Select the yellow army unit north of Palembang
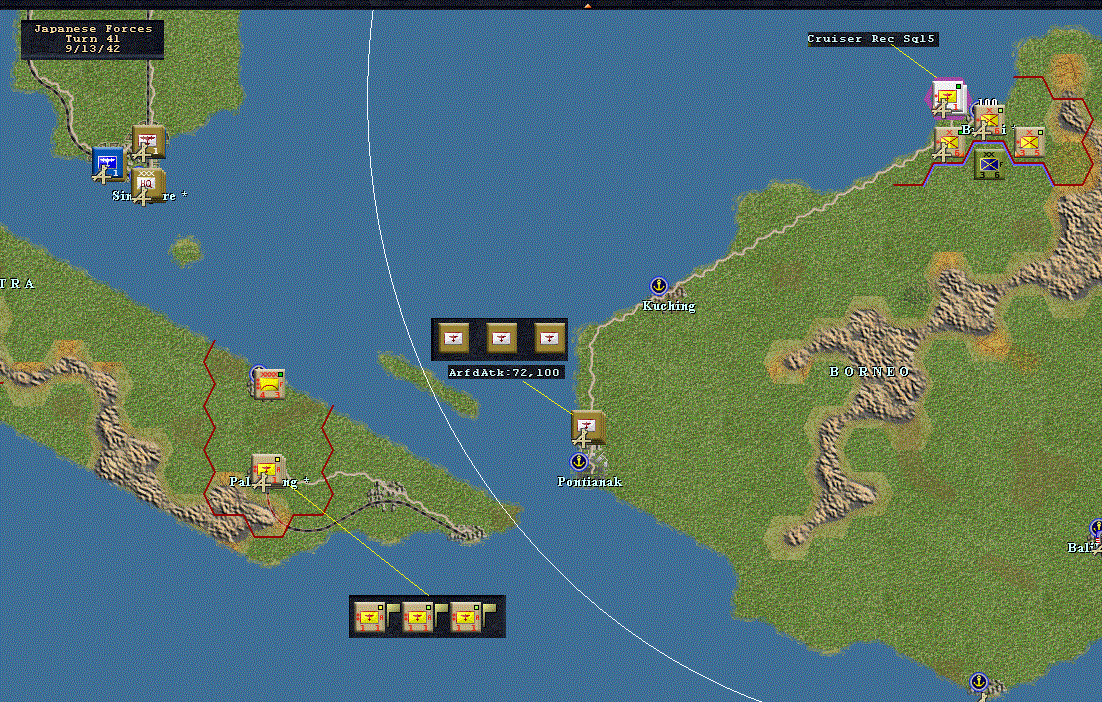Viewport: 1102px width, 702px height. [x=269, y=384]
